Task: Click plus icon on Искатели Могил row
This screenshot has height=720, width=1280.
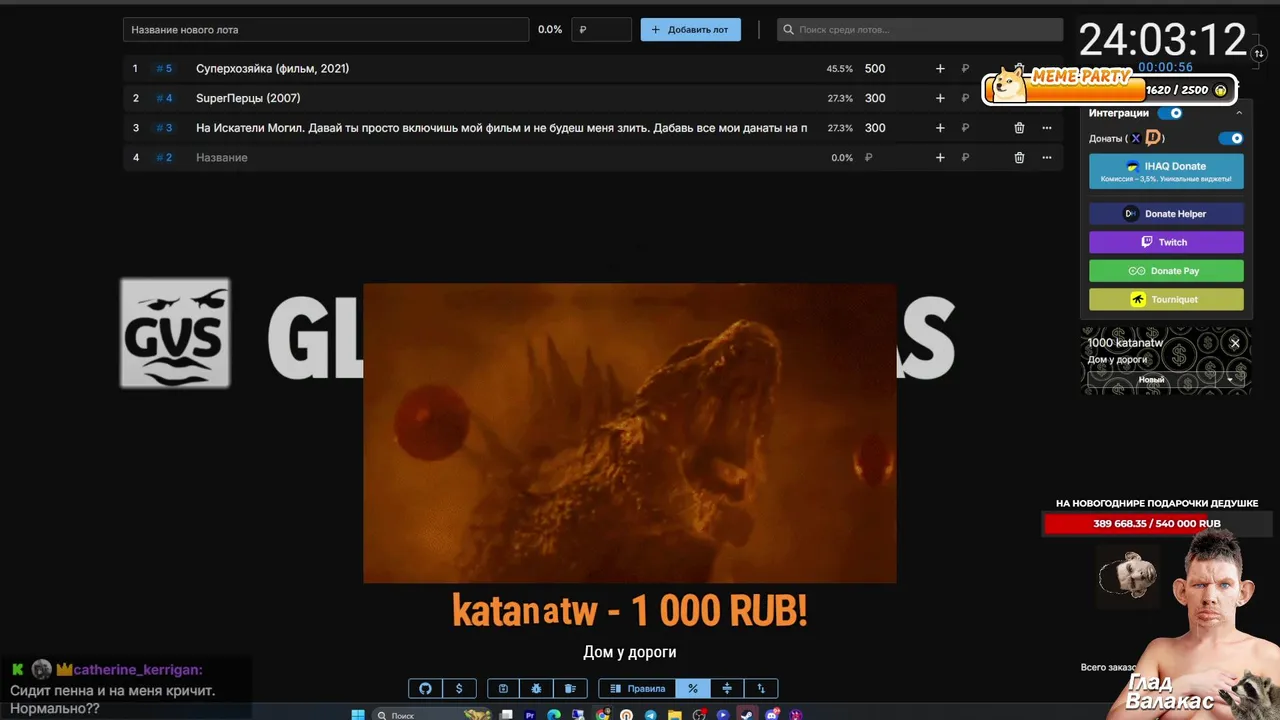Action: pyautogui.click(x=940, y=128)
